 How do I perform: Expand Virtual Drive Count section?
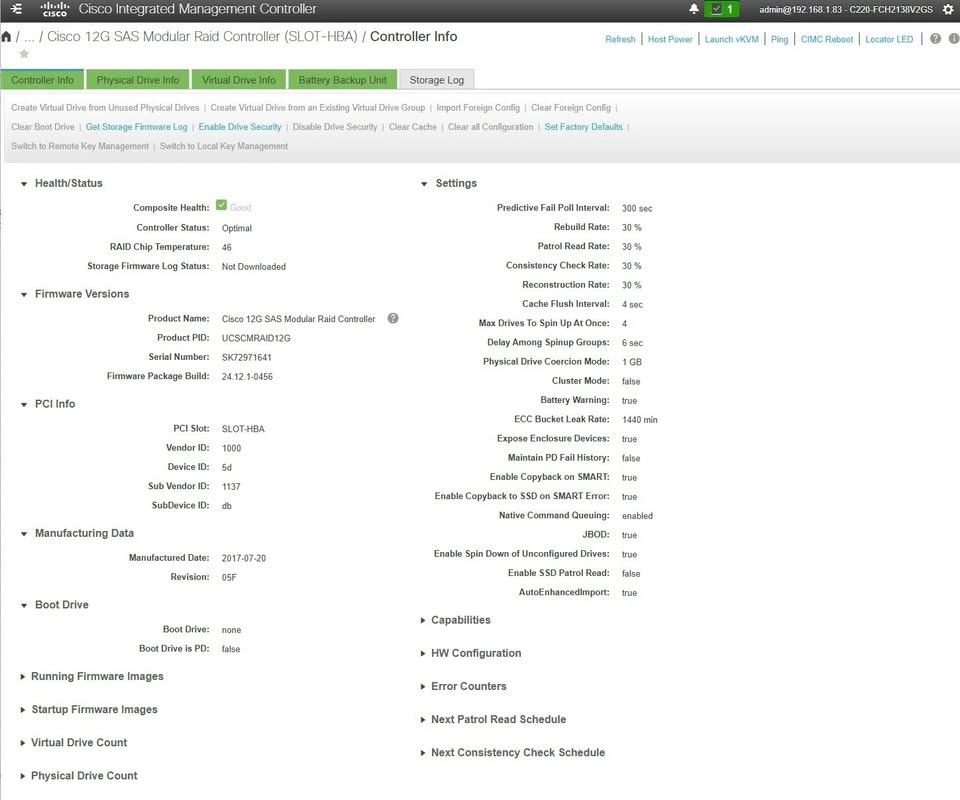[23, 742]
